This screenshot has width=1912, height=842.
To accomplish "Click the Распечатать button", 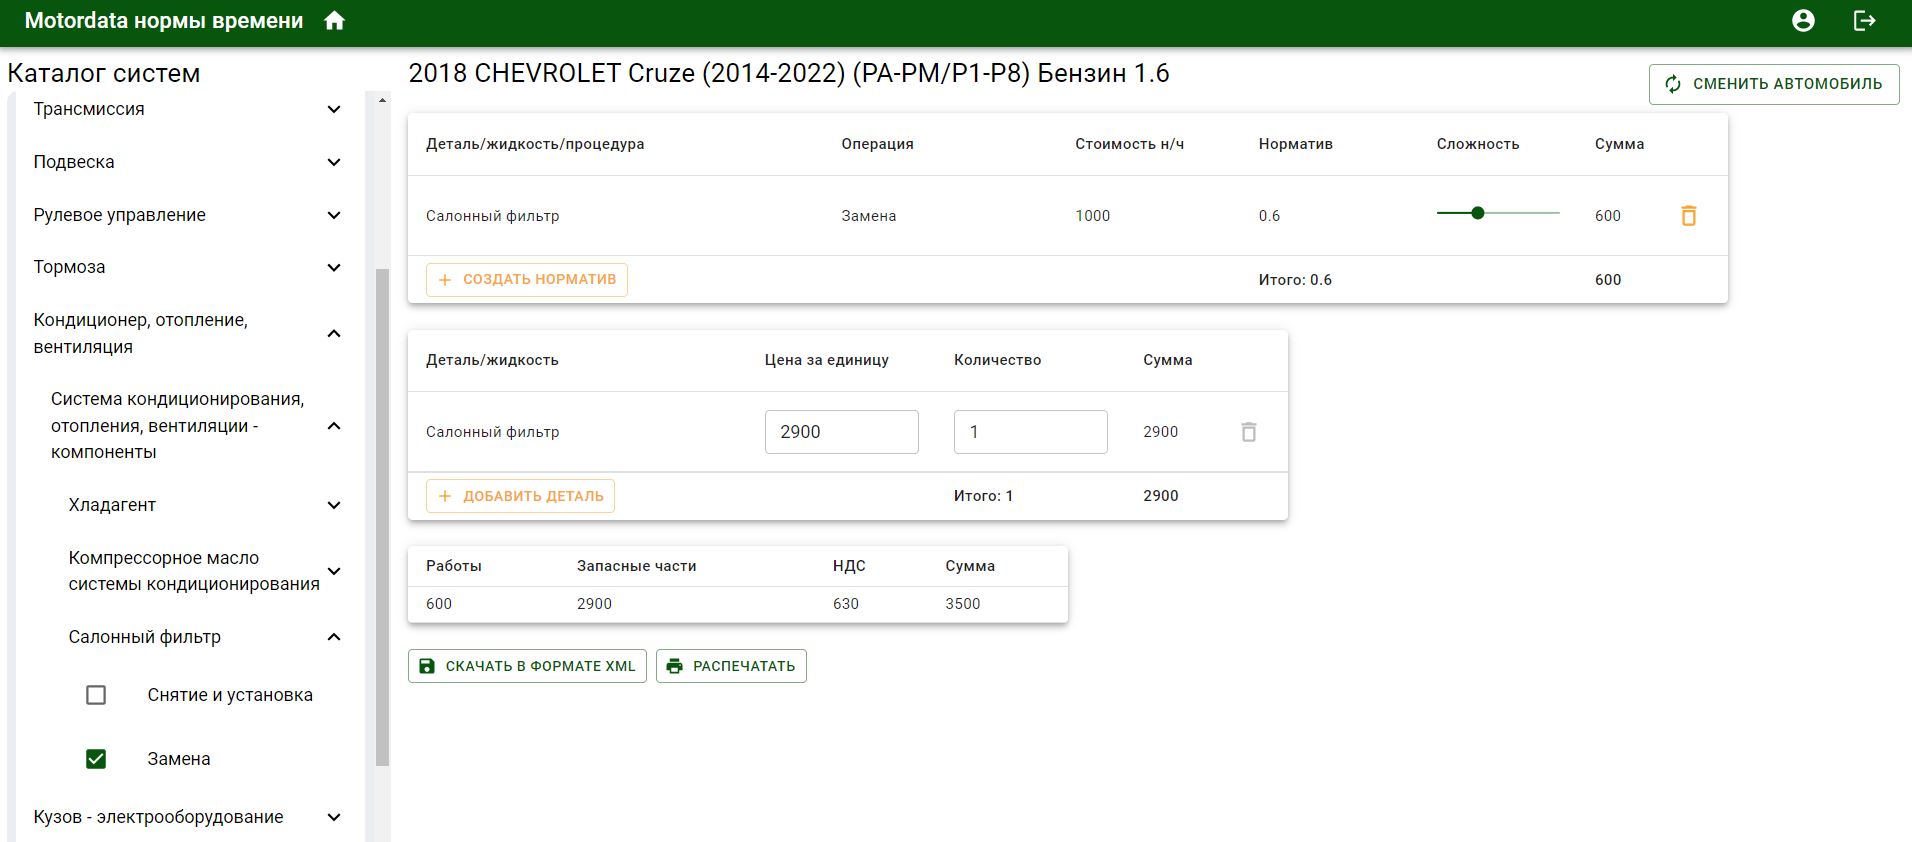I will (x=731, y=666).
